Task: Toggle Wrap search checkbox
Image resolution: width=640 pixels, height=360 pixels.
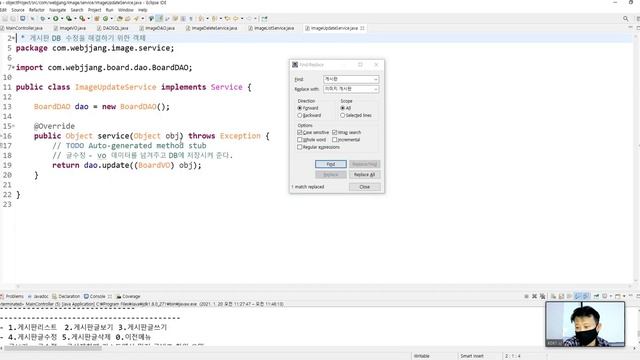Action: coord(335,132)
